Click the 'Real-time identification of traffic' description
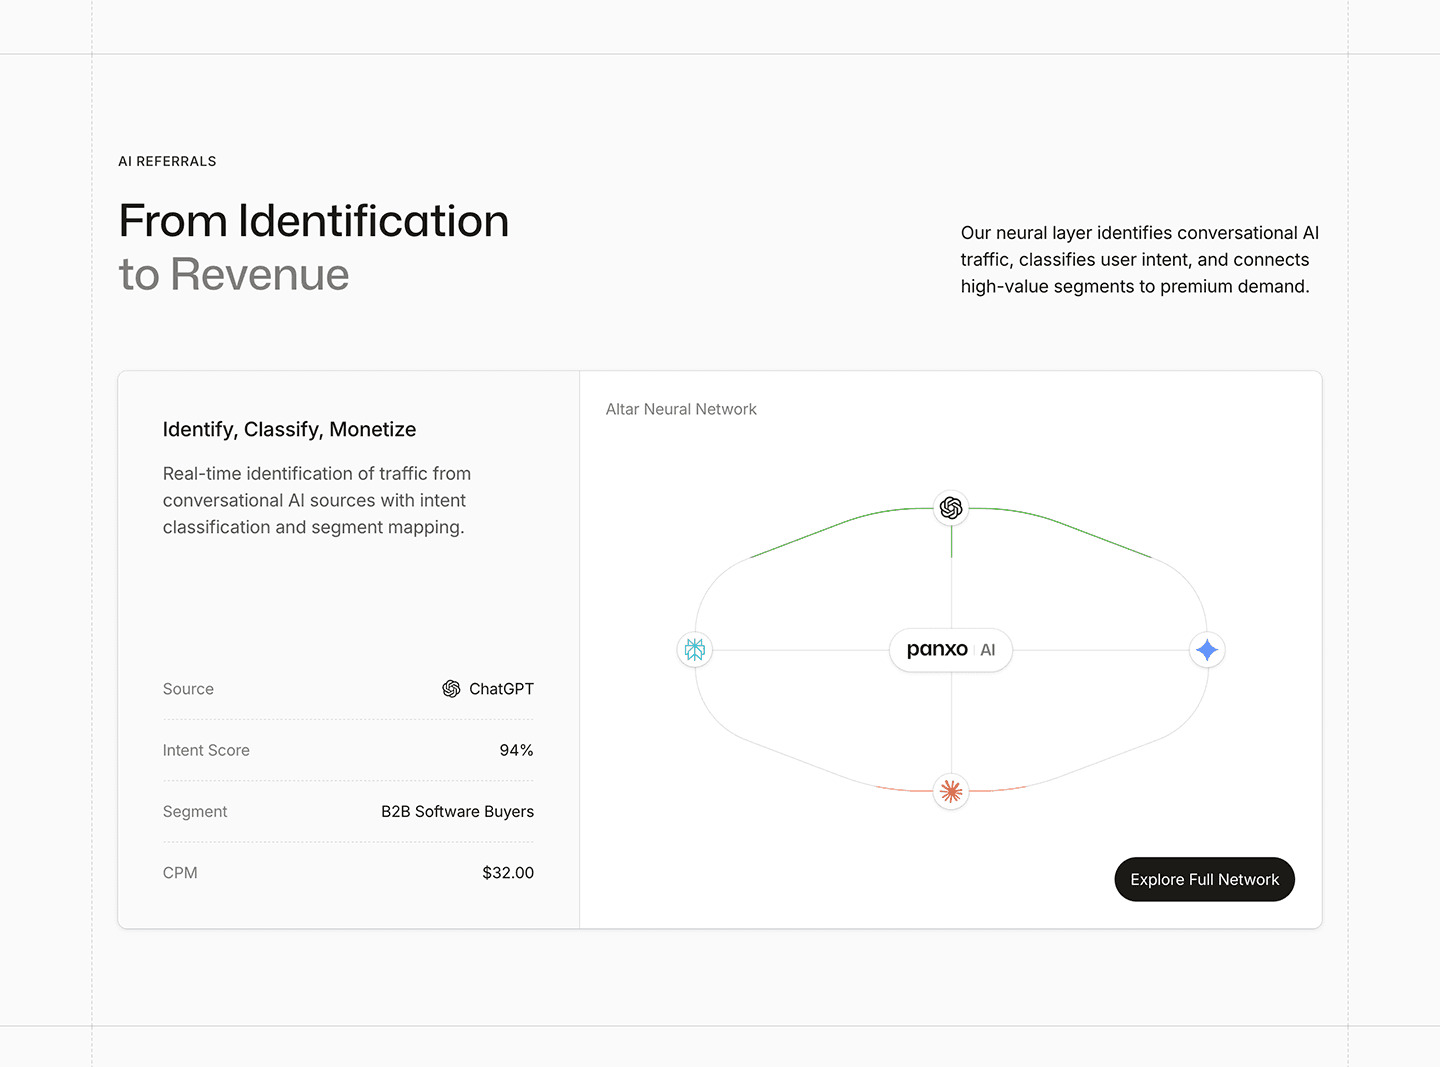The height and width of the screenshot is (1067, 1440). click(x=317, y=500)
